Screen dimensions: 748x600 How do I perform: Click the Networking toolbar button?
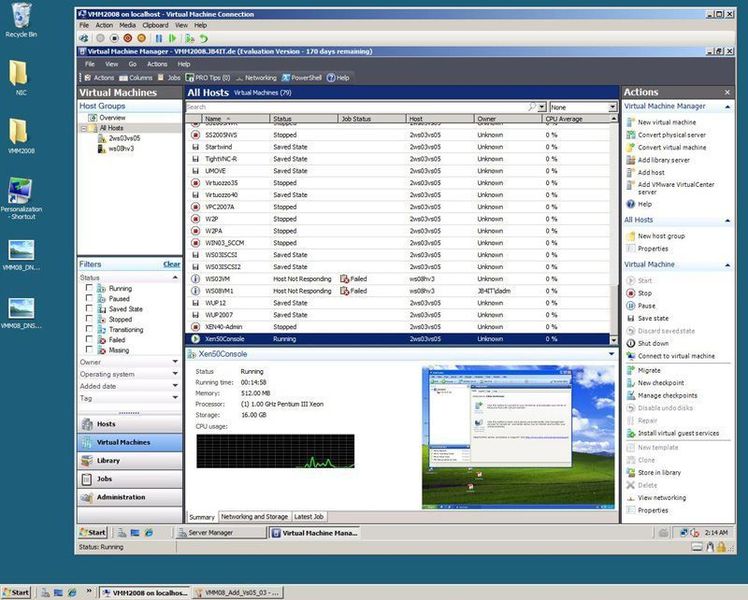coord(256,78)
